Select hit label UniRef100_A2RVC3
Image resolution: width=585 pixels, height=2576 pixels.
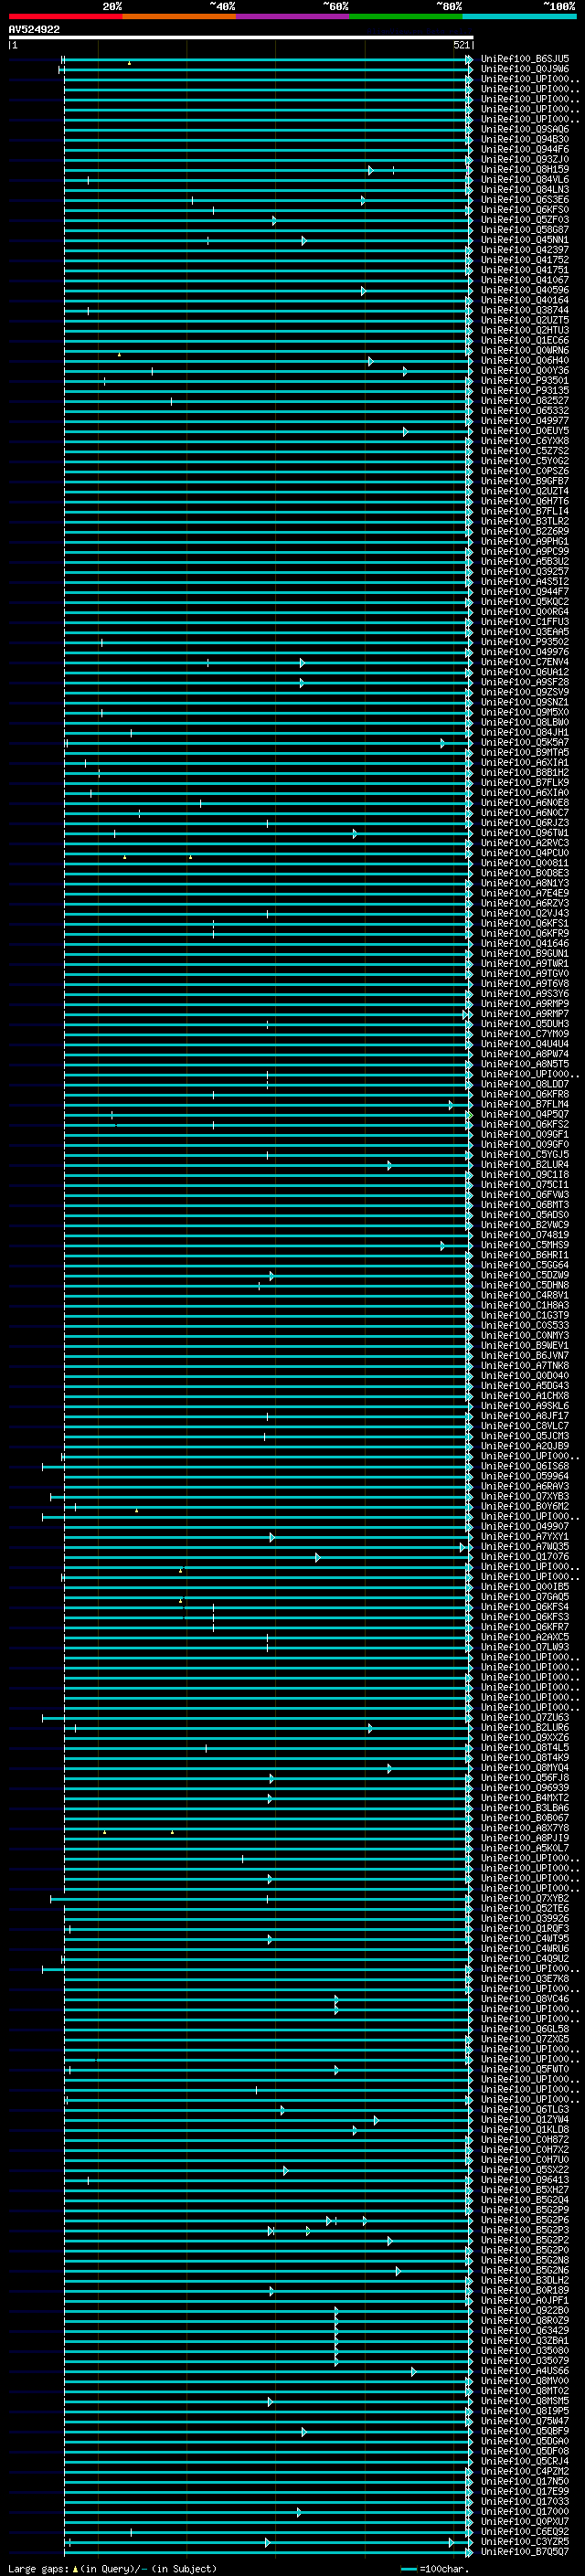[524, 843]
